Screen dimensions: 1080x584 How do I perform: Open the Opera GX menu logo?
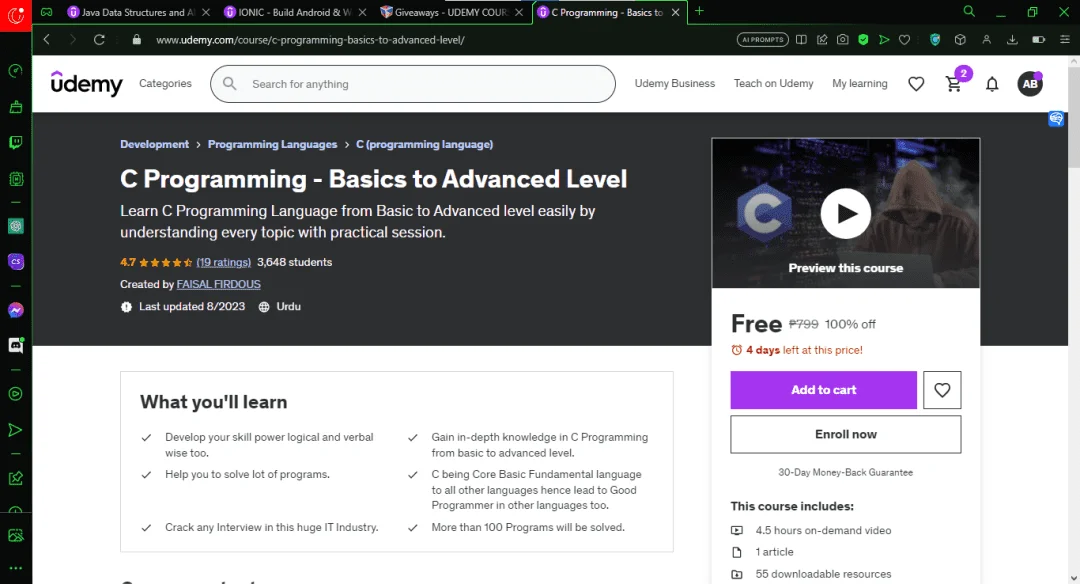[15, 15]
